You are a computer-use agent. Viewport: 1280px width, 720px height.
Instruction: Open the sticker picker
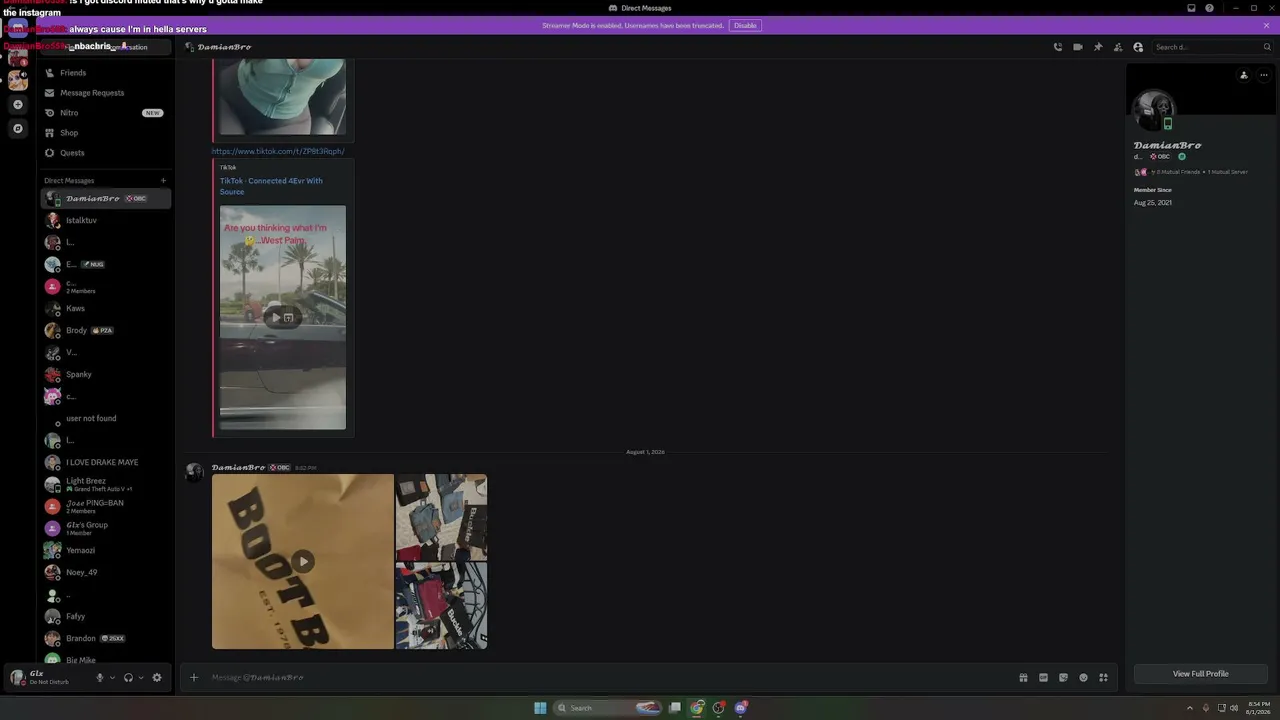coord(1063,677)
